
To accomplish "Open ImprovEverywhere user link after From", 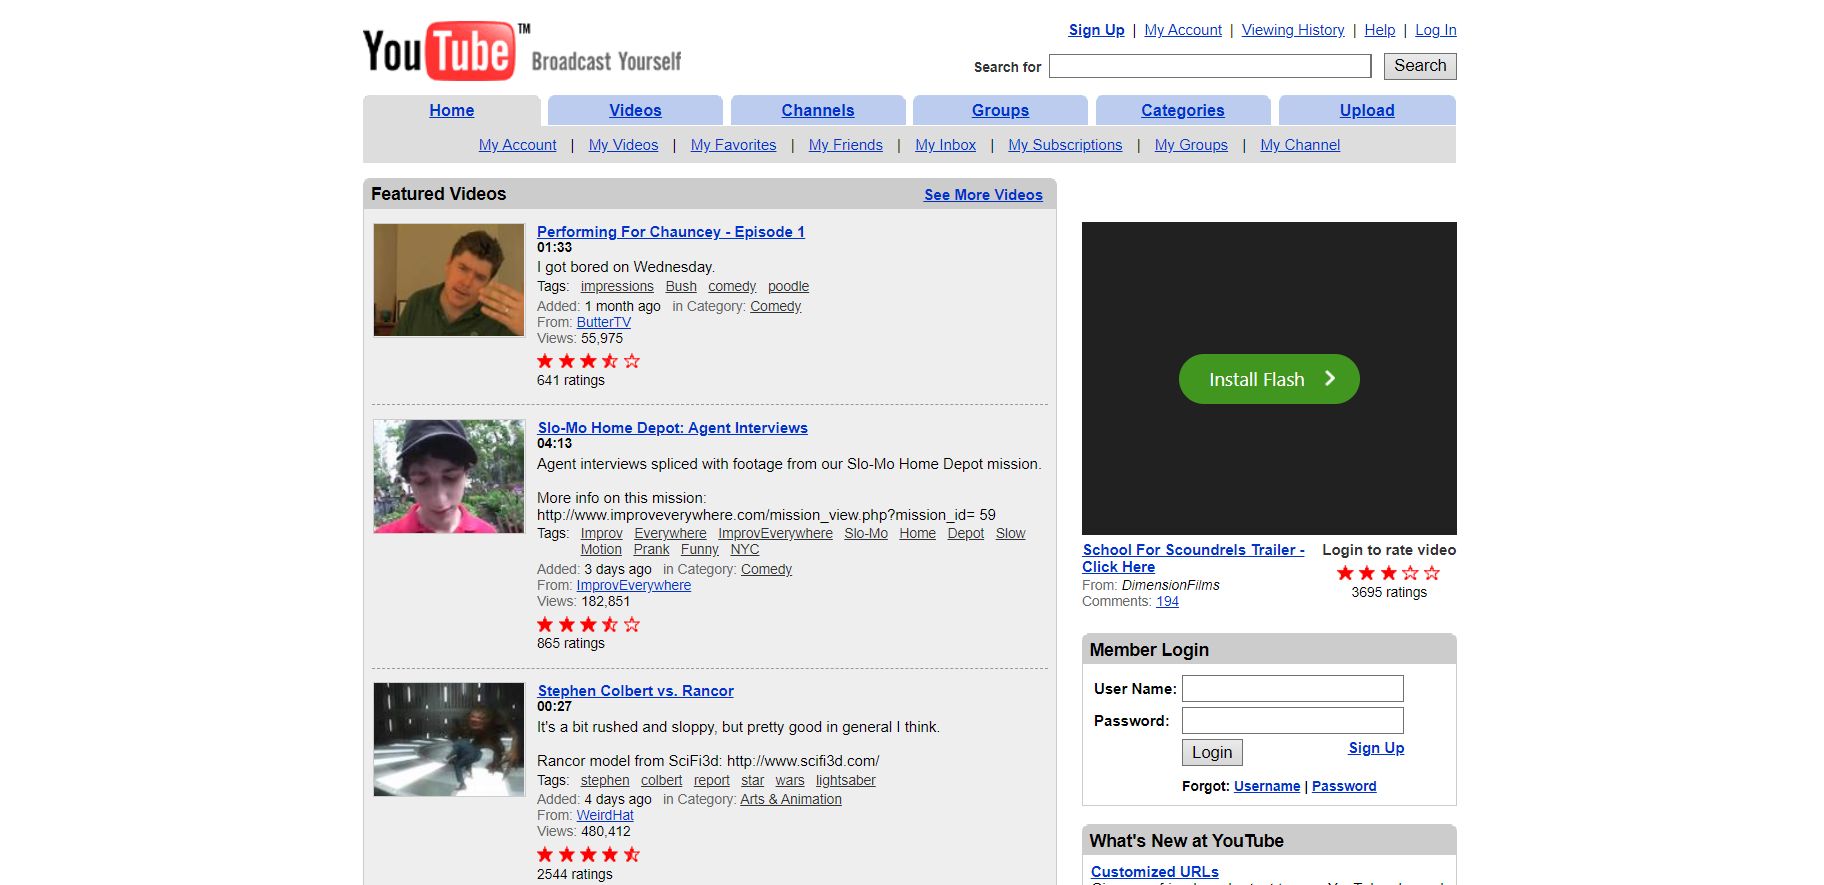I will (634, 585).
